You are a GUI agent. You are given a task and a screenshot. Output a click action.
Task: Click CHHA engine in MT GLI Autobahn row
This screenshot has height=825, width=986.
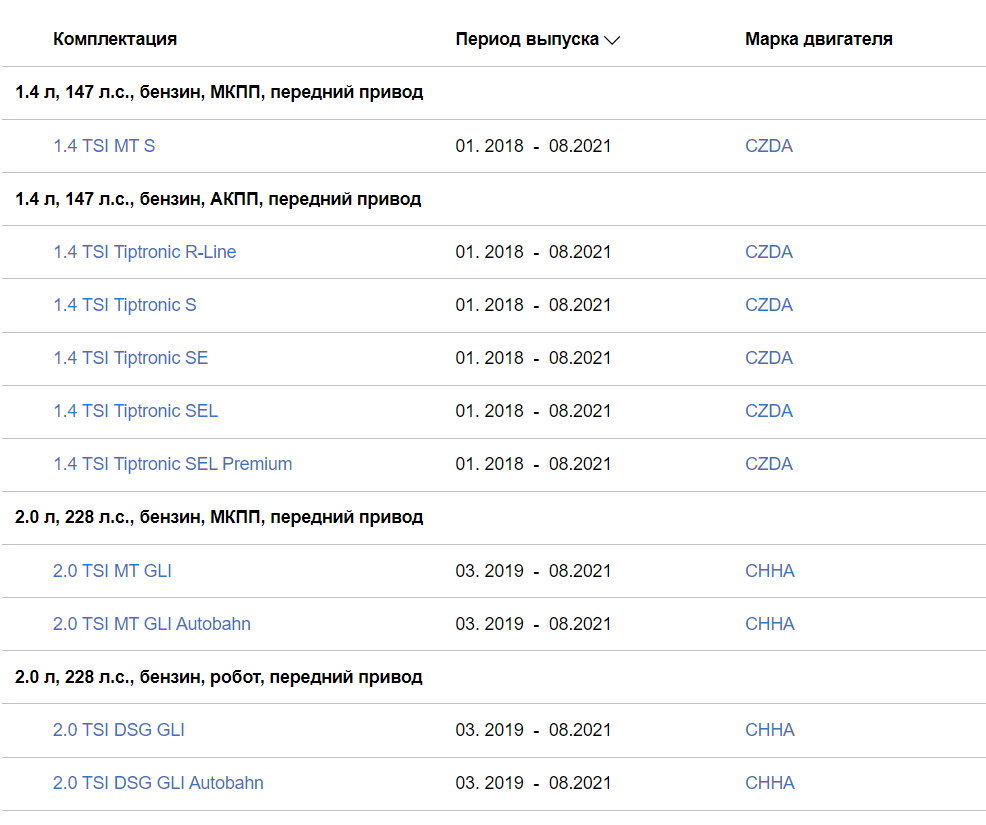pos(770,624)
